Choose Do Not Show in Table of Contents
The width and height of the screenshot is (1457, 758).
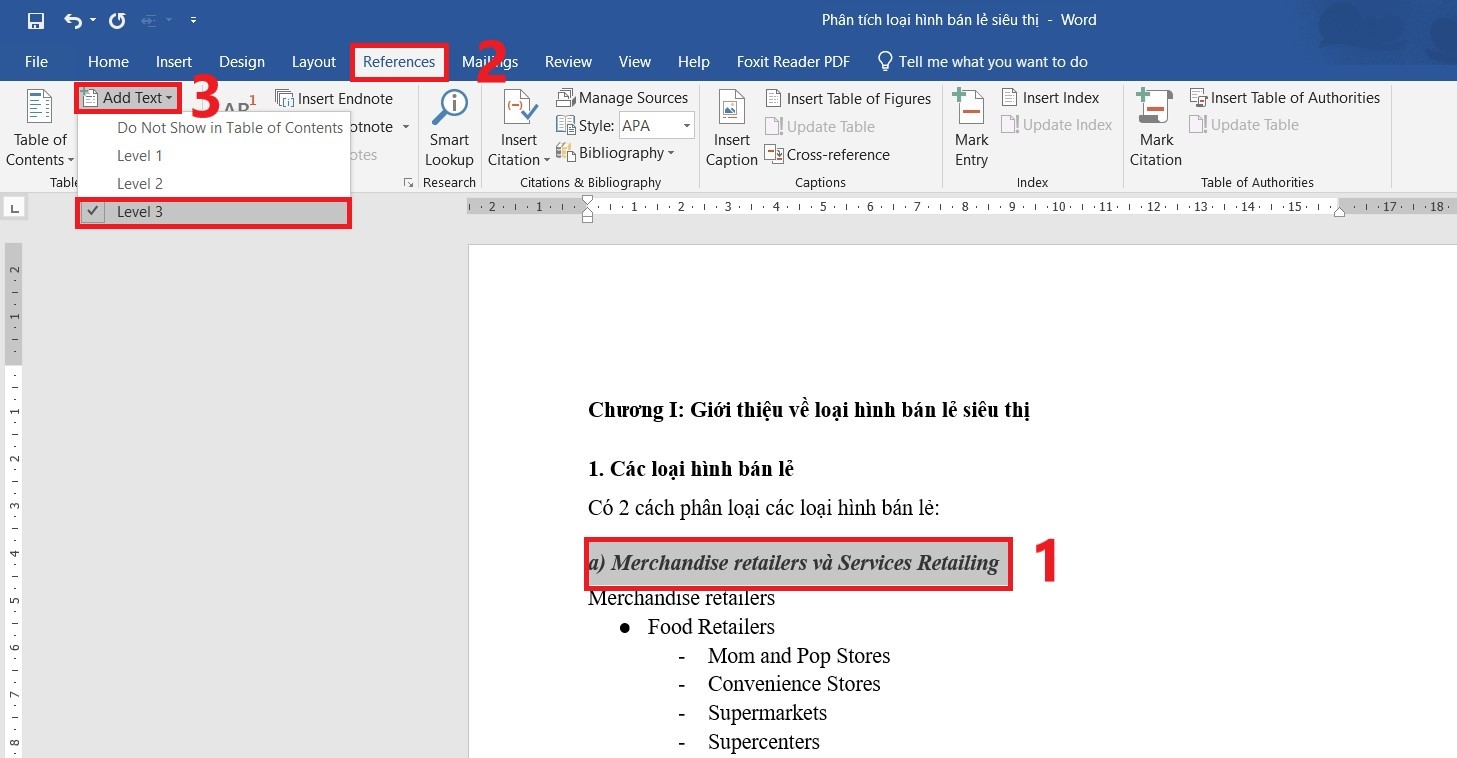tap(214, 128)
